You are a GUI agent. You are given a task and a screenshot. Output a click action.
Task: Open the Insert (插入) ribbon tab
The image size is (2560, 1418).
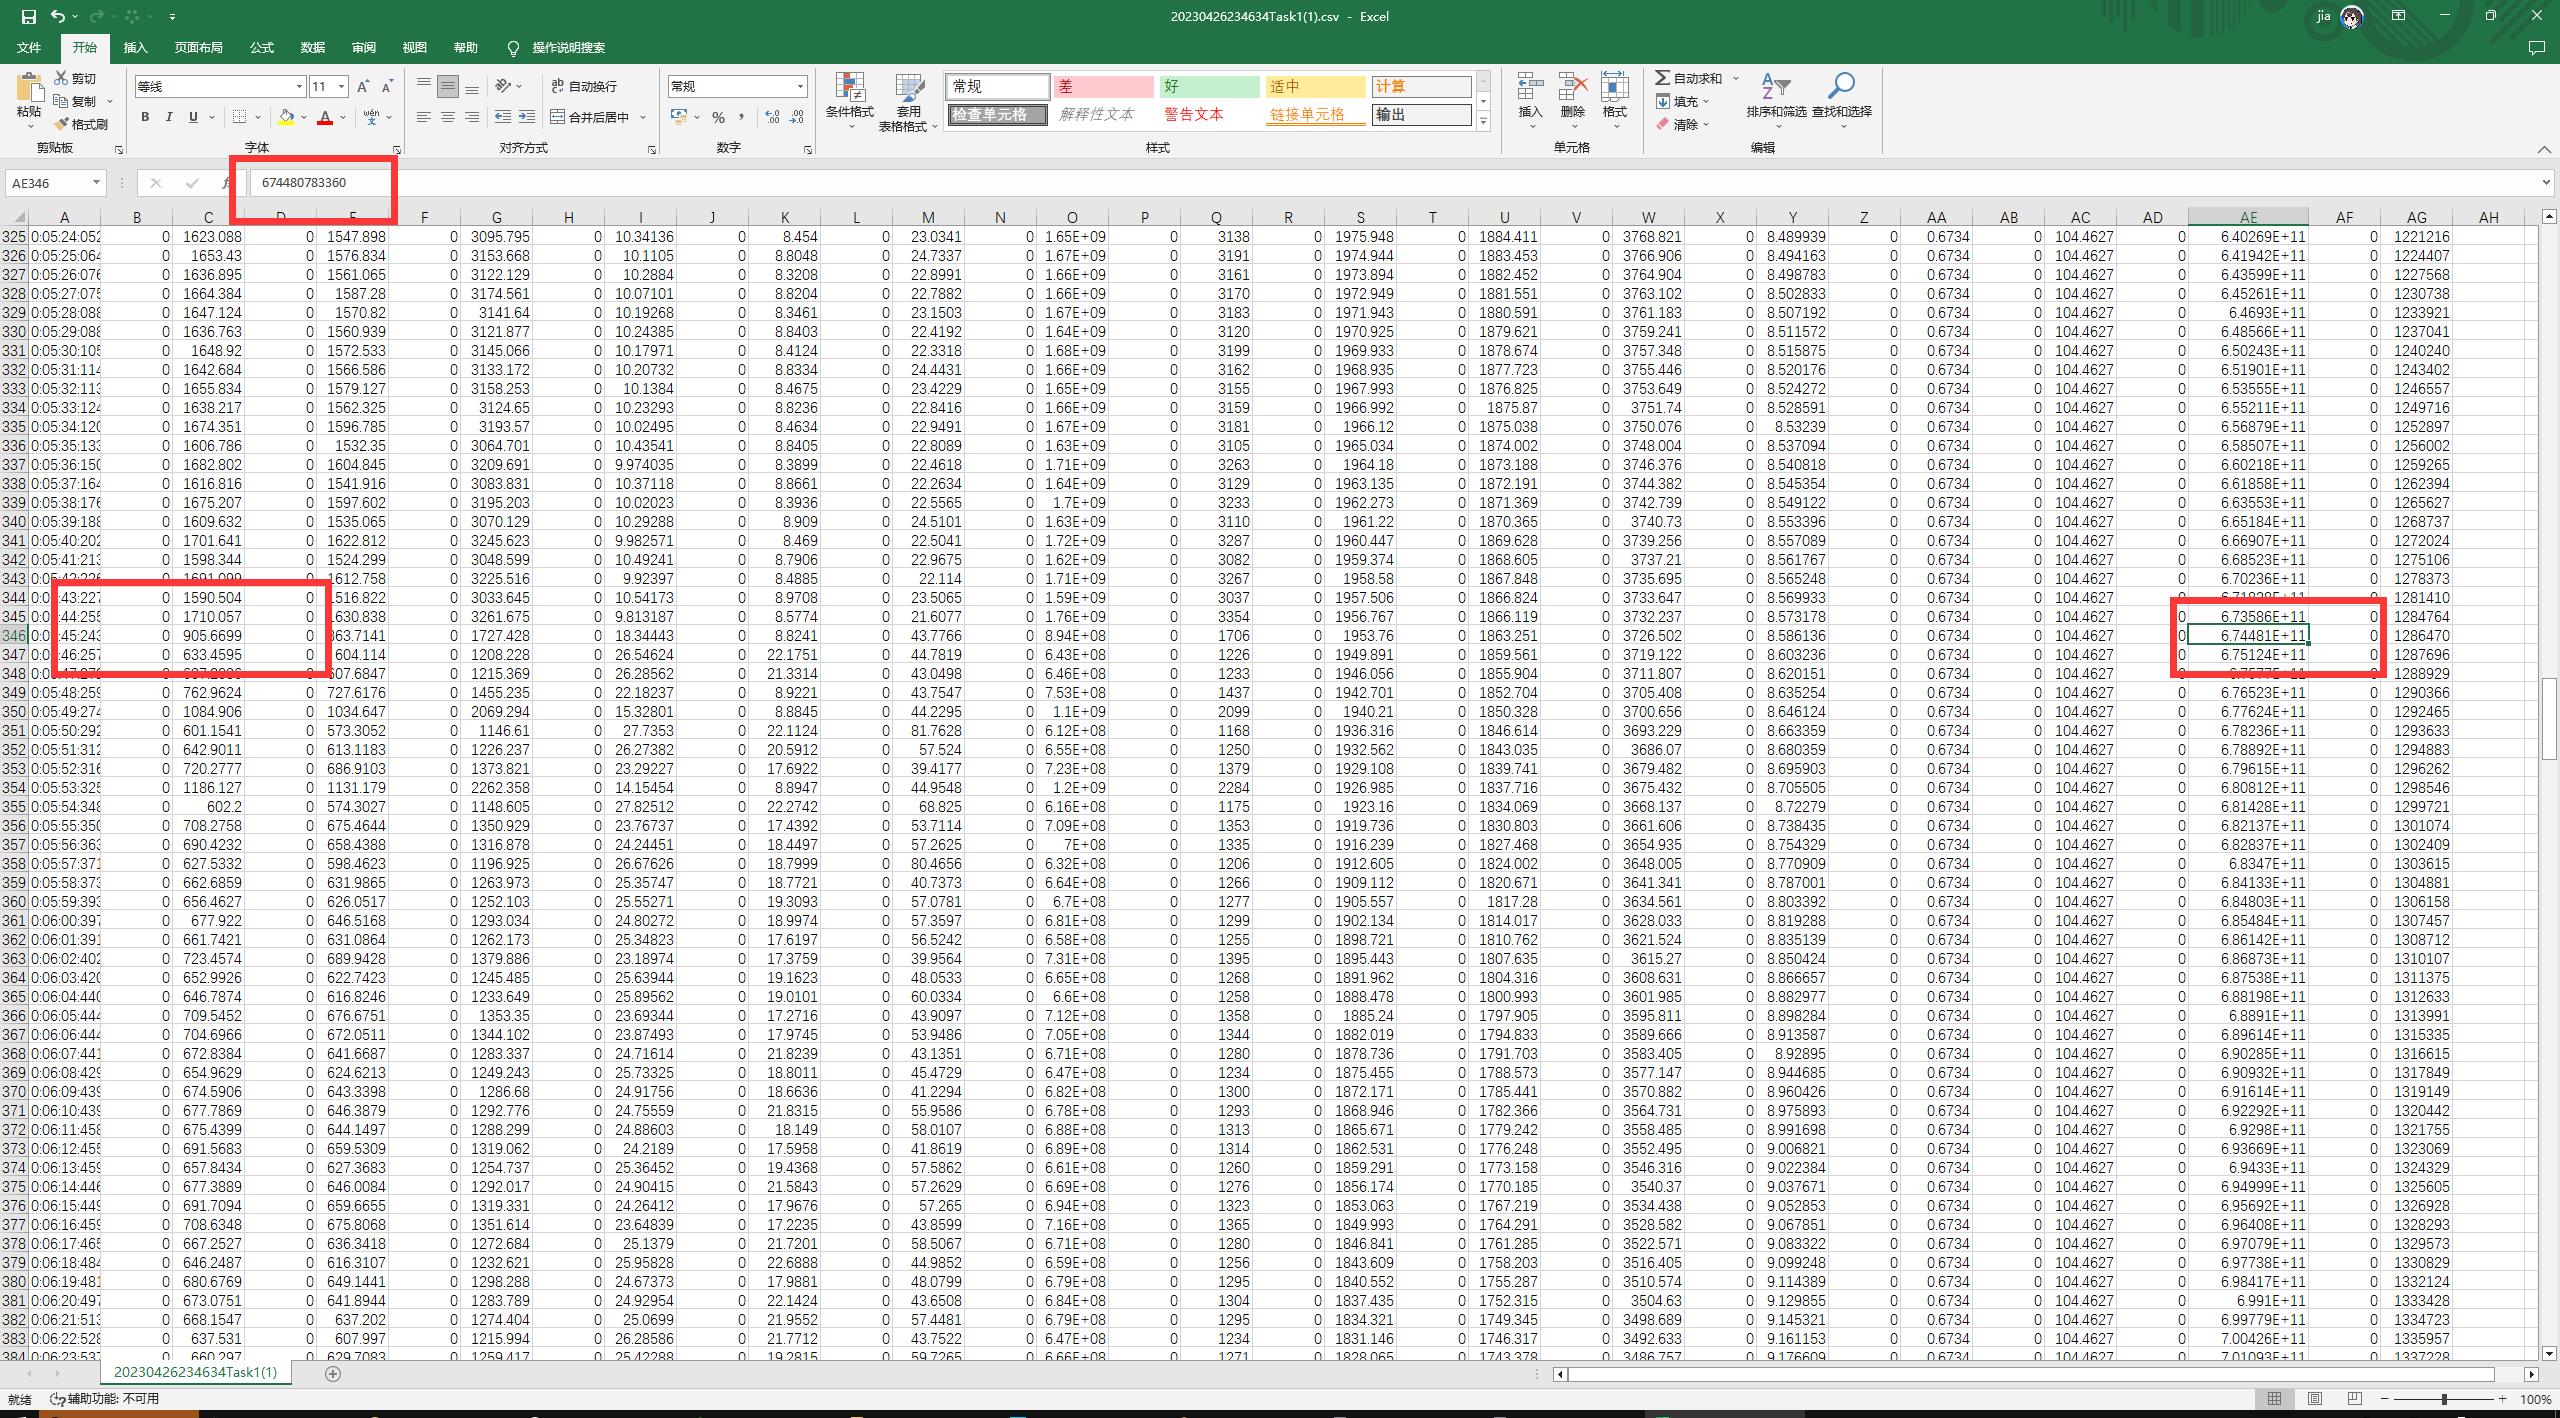click(135, 48)
